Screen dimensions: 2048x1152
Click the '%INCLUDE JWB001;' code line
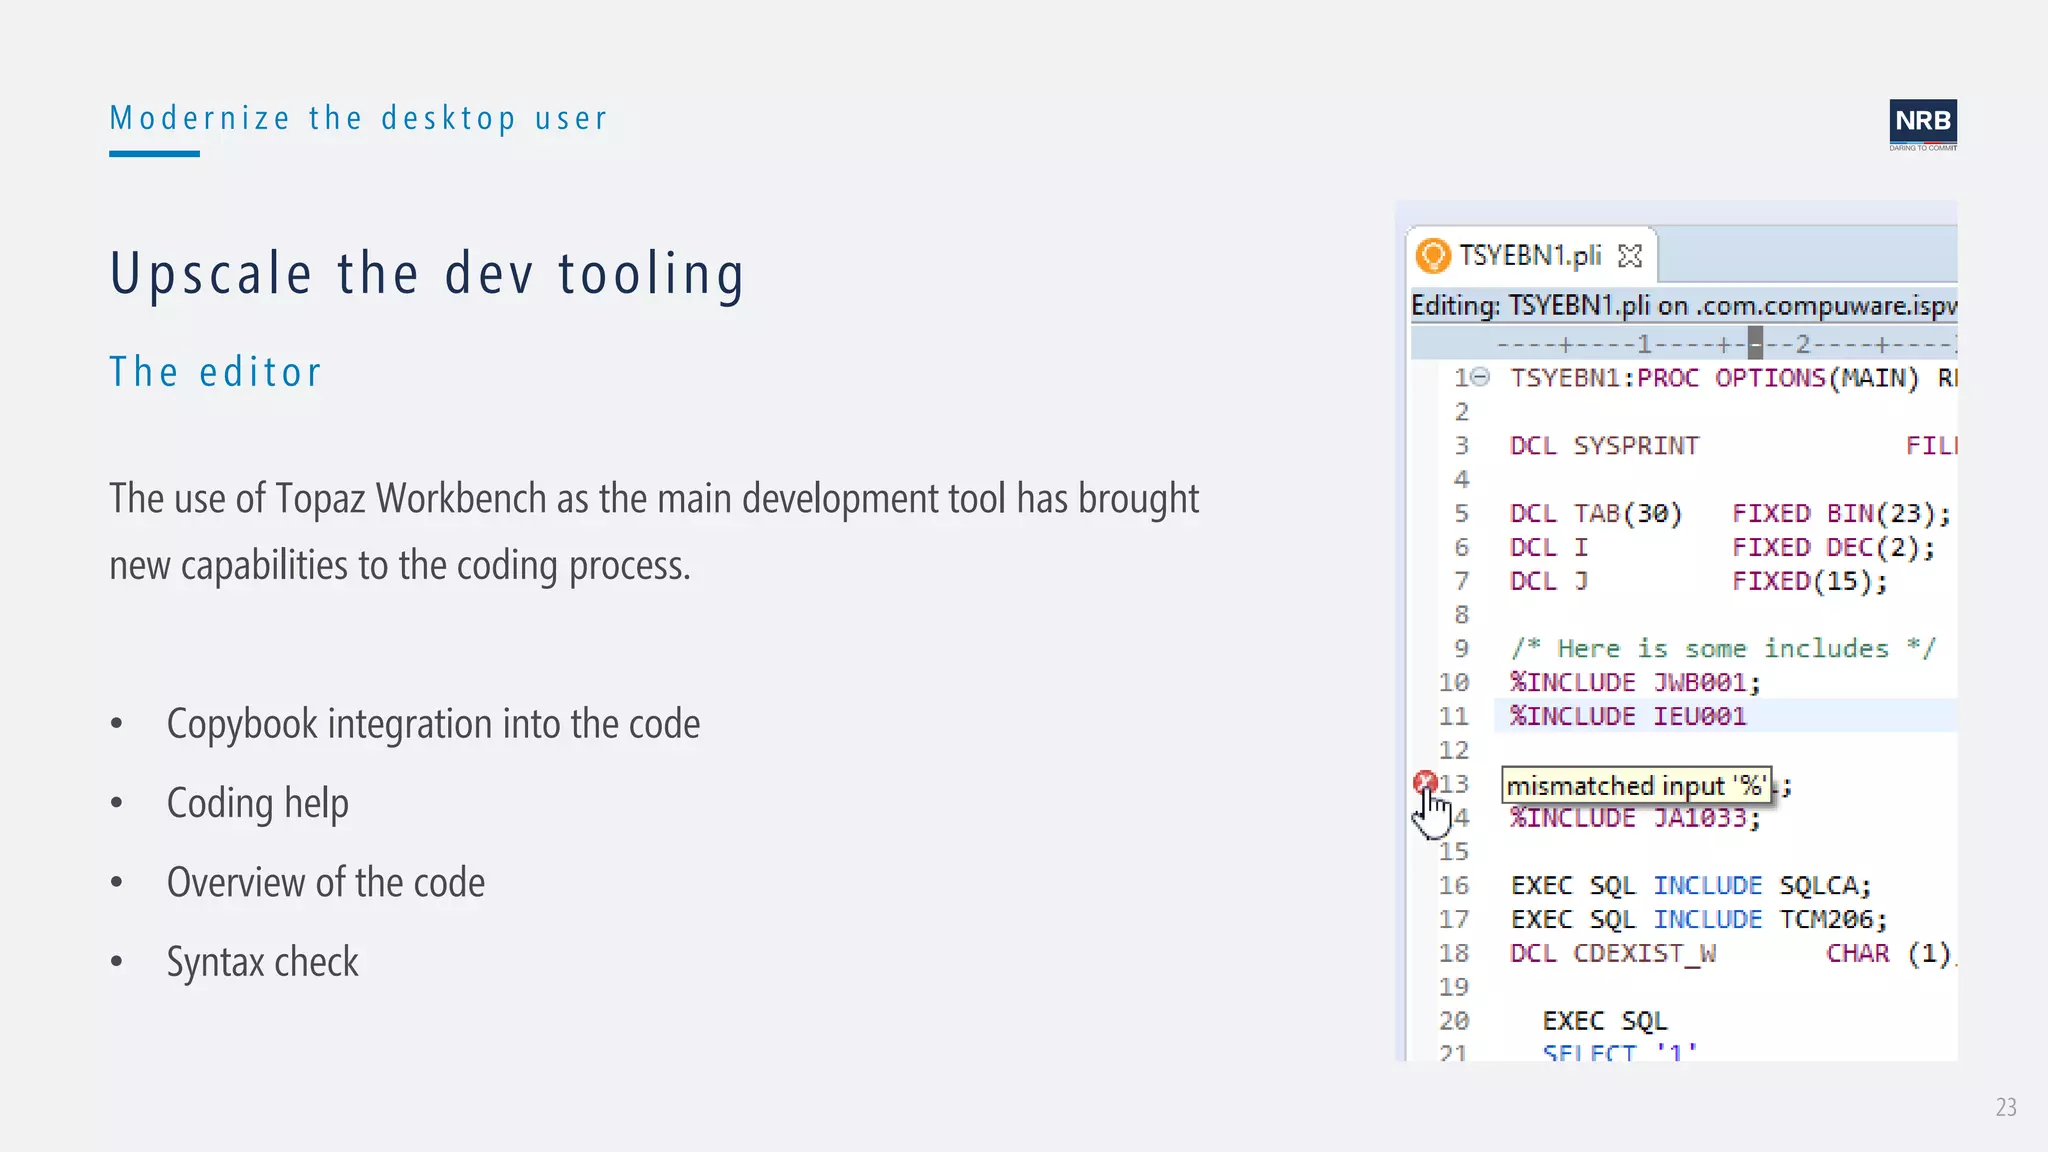[x=1635, y=682]
